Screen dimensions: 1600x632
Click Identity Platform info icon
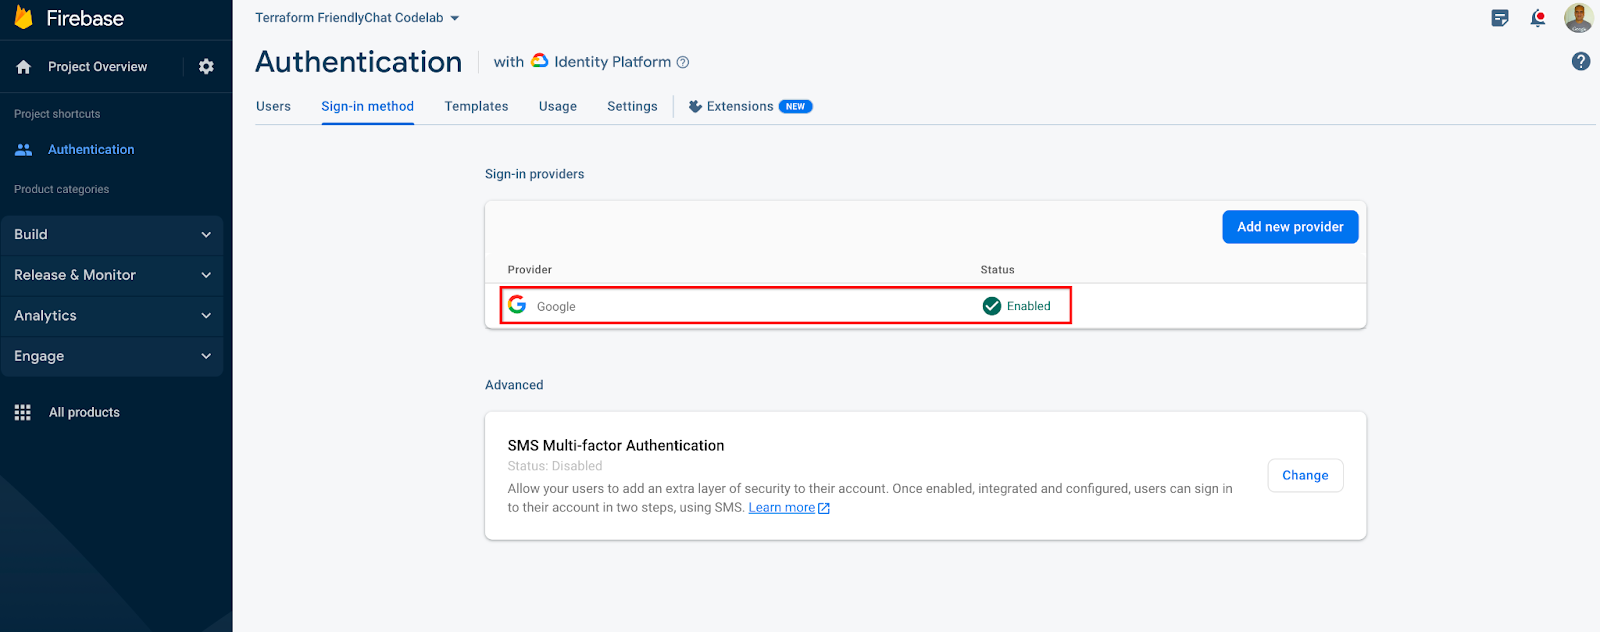click(x=683, y=62)
